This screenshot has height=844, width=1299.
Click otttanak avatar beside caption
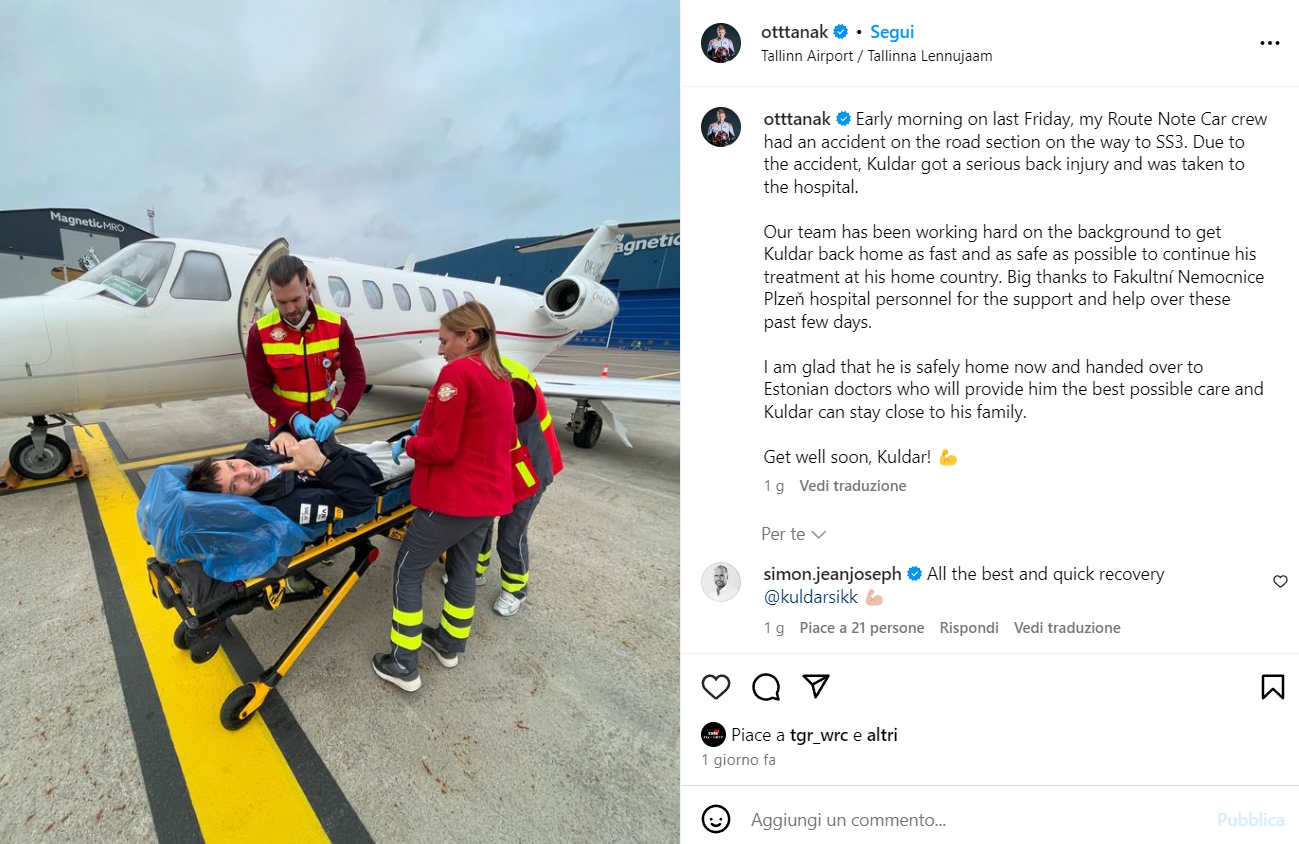click(x=721, y=127)
